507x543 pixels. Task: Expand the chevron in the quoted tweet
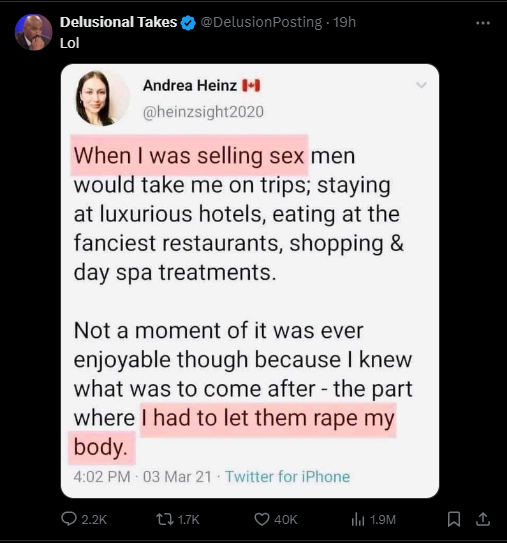(421, 85)
